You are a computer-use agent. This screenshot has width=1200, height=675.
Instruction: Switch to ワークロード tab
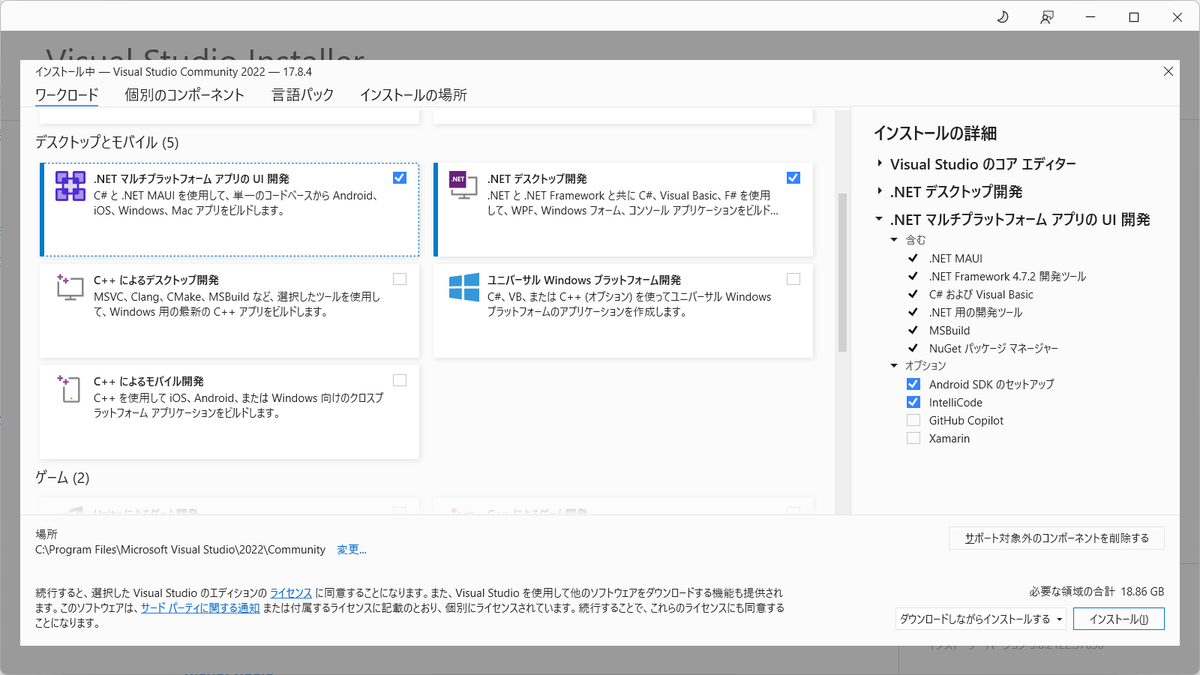[x=67, y=95]
